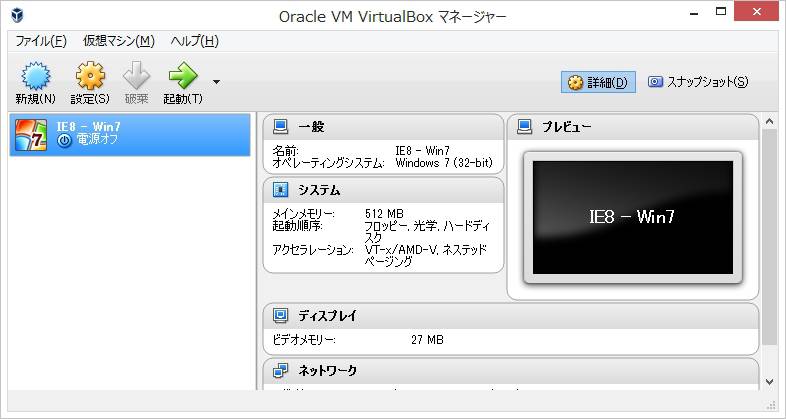Click the ビデオメモリー label
This screenshot has height=419, width=786.
(304, 340)
